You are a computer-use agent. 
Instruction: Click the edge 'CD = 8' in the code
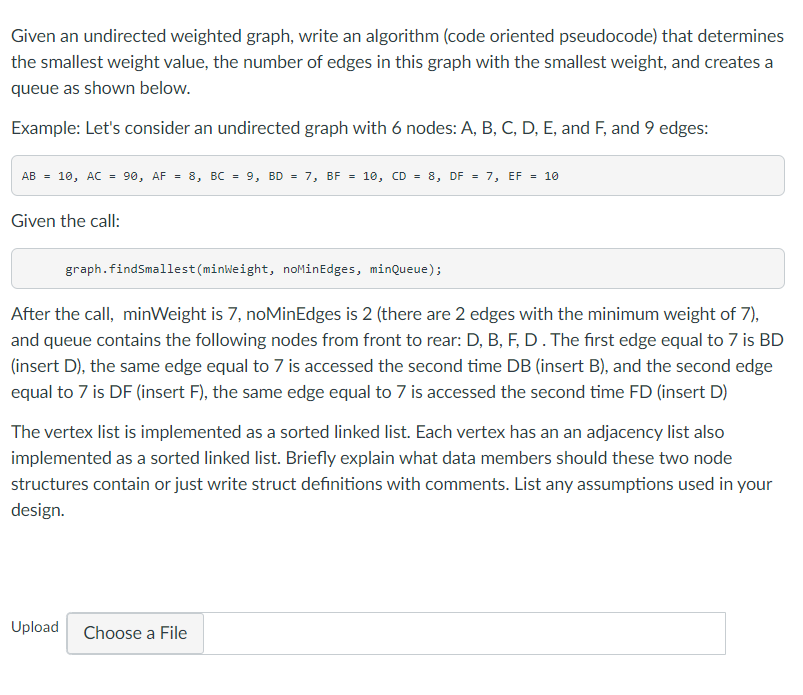415,175
